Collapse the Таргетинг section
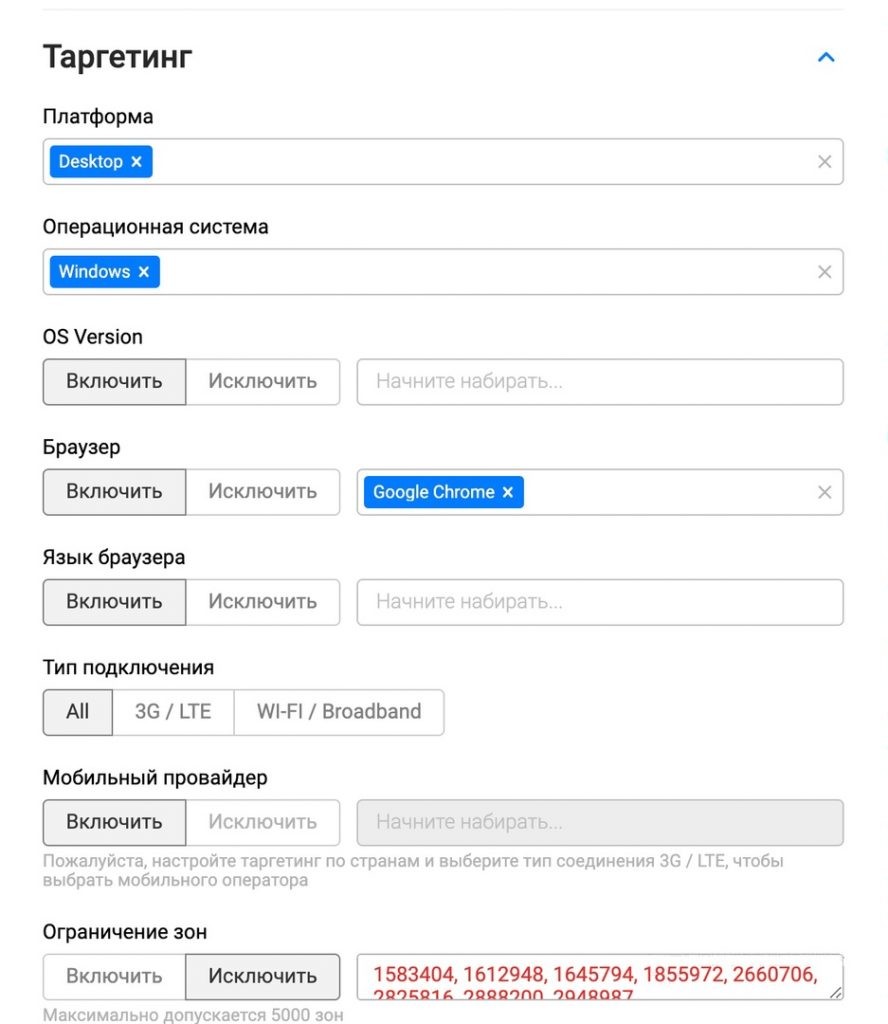Viewport: 888px width, 1024px height. [826, 57]
